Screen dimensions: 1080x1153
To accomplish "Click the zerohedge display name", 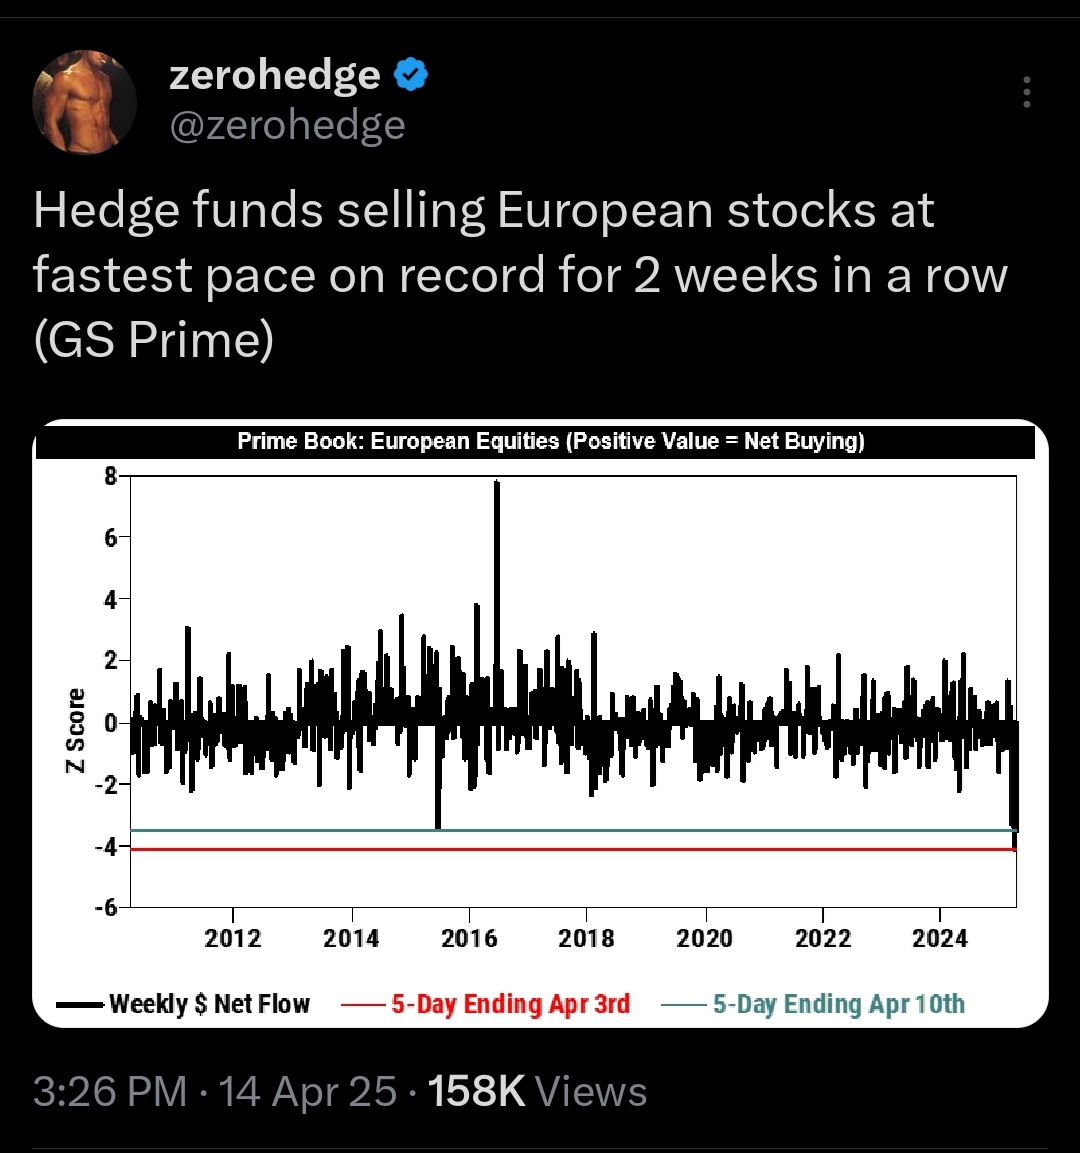I will click(275, 74).
